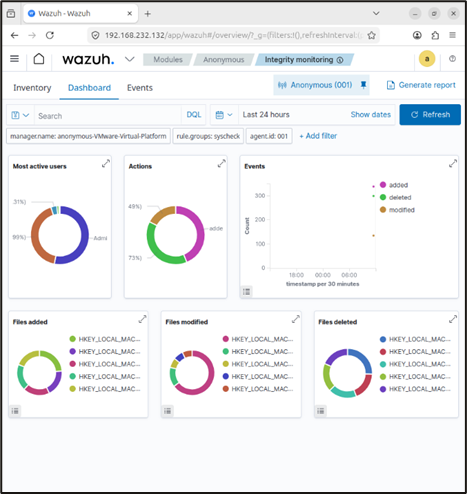Reload the browser page
The width and height of the screenshot is (467, 494).
point(50,35)
